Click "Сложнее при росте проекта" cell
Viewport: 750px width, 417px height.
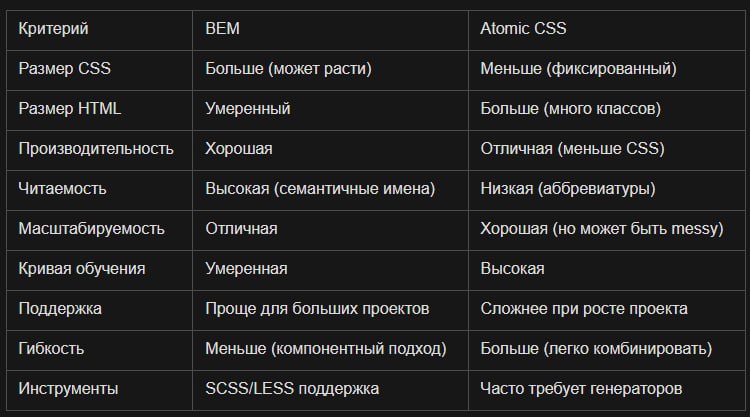tap(607, 310)
